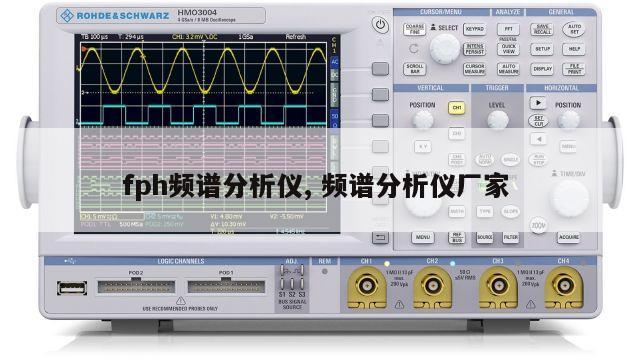Screen dimensions: 640x360
Task: Start FFT analysis with the FFT button
Action: 508,29
